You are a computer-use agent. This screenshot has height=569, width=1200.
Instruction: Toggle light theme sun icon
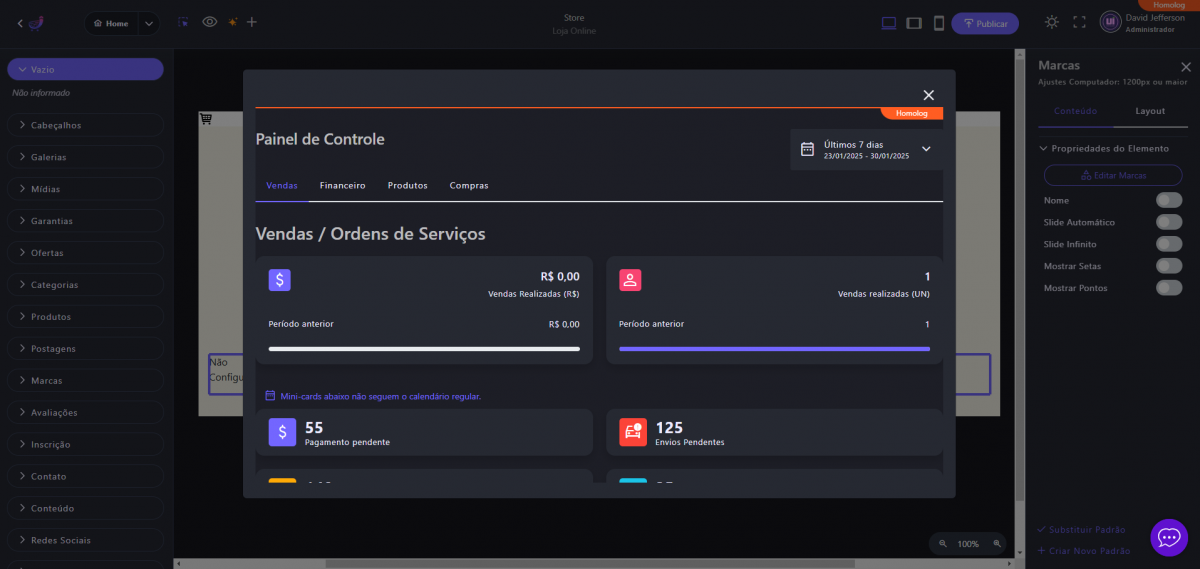pos(1051,22)
